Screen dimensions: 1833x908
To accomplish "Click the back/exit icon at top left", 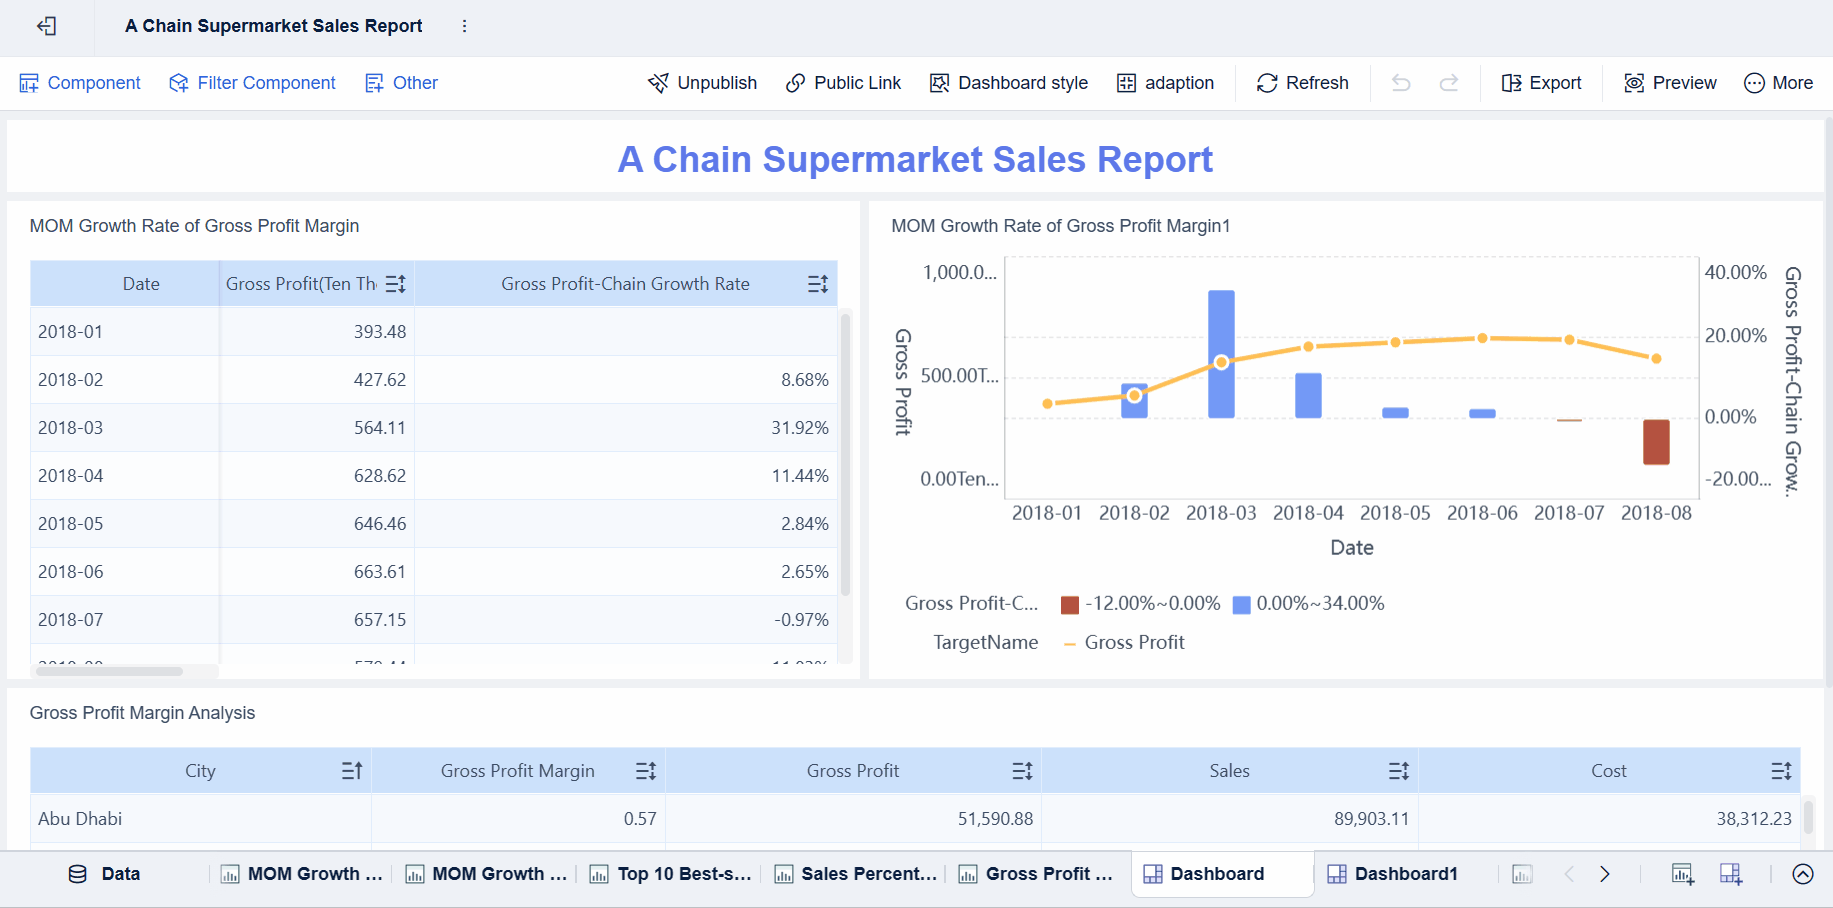I will pos(46,26).
